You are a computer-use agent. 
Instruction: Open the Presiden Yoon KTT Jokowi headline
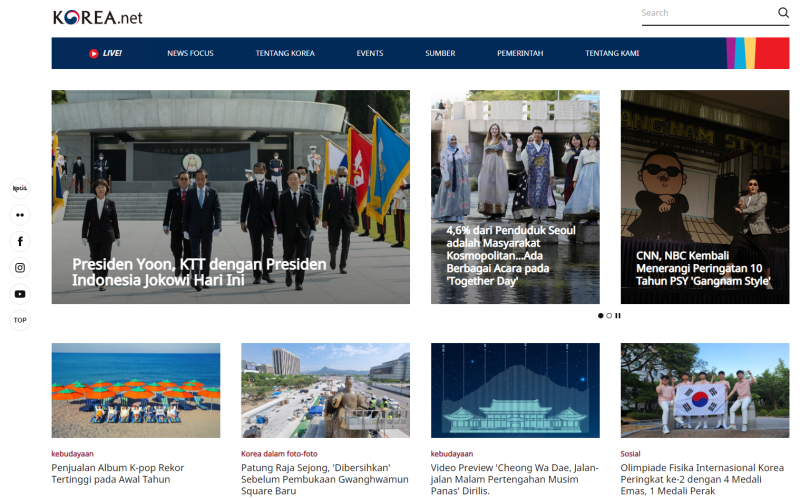click(199, 272)
